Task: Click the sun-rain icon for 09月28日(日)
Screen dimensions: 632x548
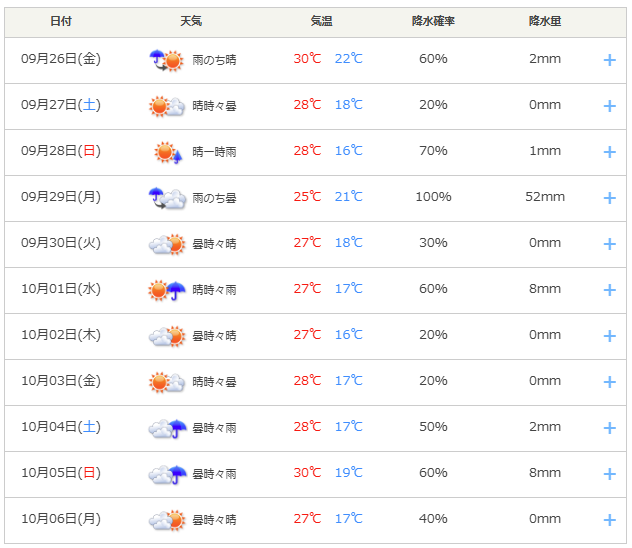Action: pos(167,152)
